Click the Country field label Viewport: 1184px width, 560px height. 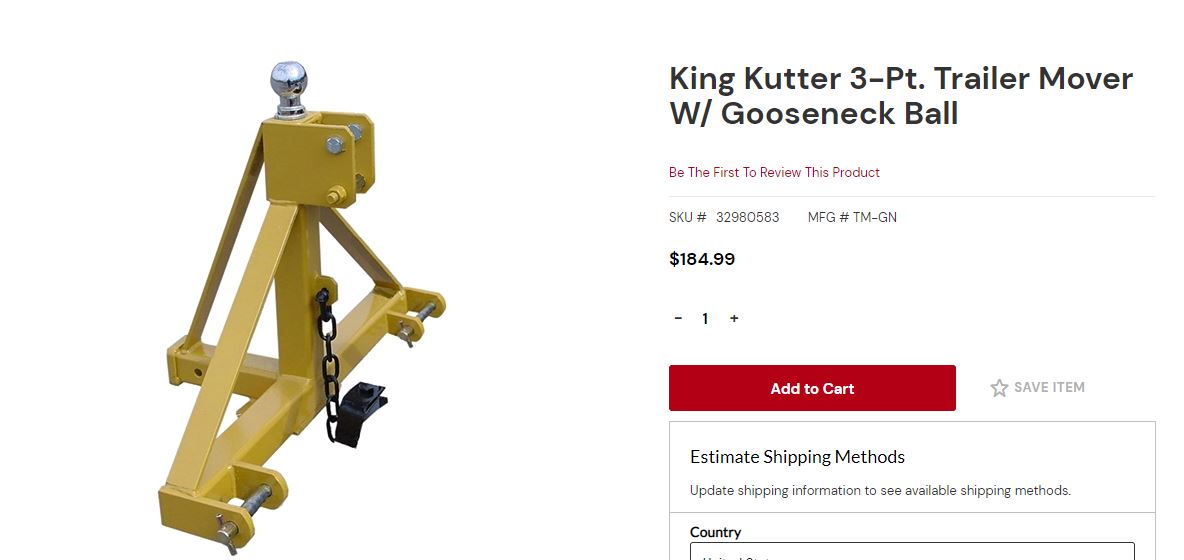tap(715, 532)
